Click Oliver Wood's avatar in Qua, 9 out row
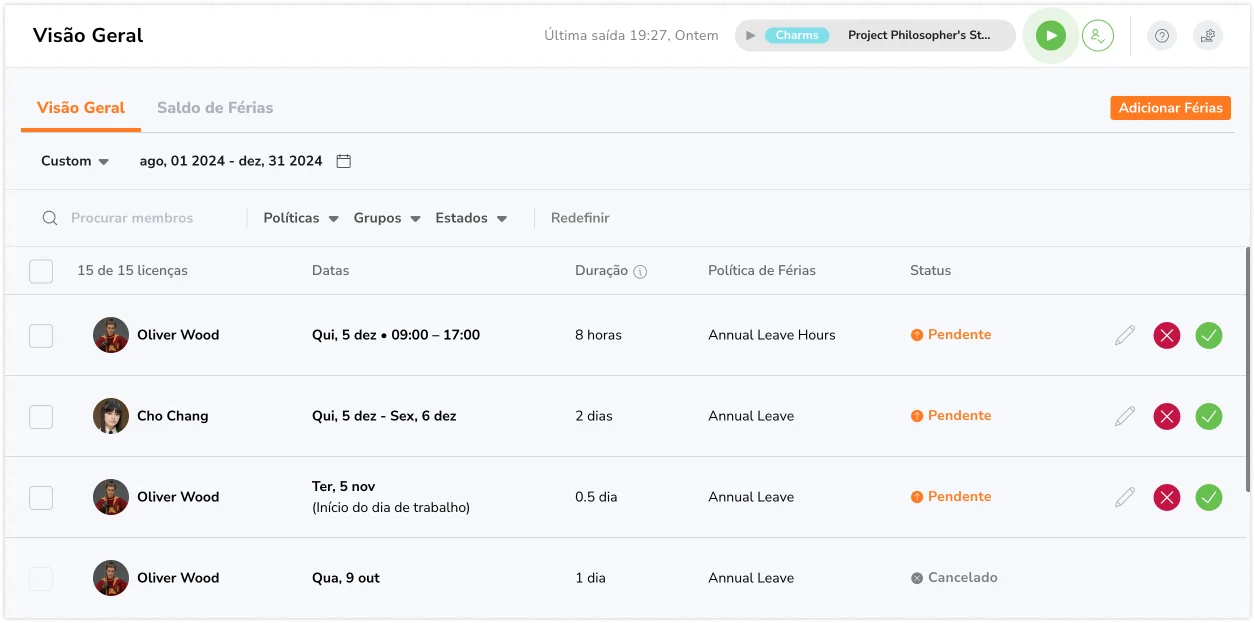The height and width of the screenshot is (623, 1255). (111, 578)
